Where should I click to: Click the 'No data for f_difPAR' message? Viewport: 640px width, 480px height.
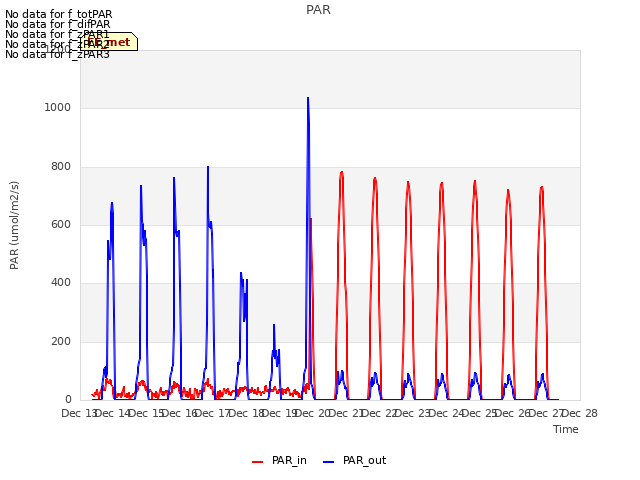click(58, 24)
